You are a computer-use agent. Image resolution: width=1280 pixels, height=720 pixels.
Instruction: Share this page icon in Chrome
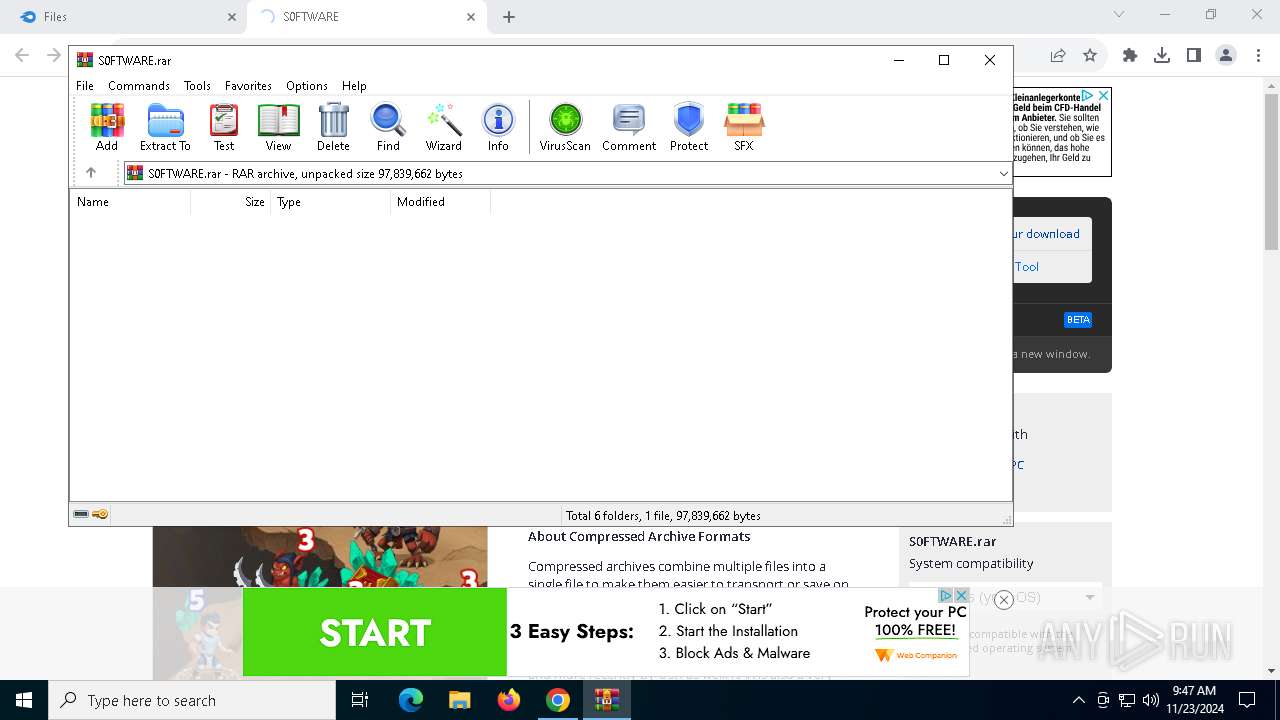click(1058, 56)
